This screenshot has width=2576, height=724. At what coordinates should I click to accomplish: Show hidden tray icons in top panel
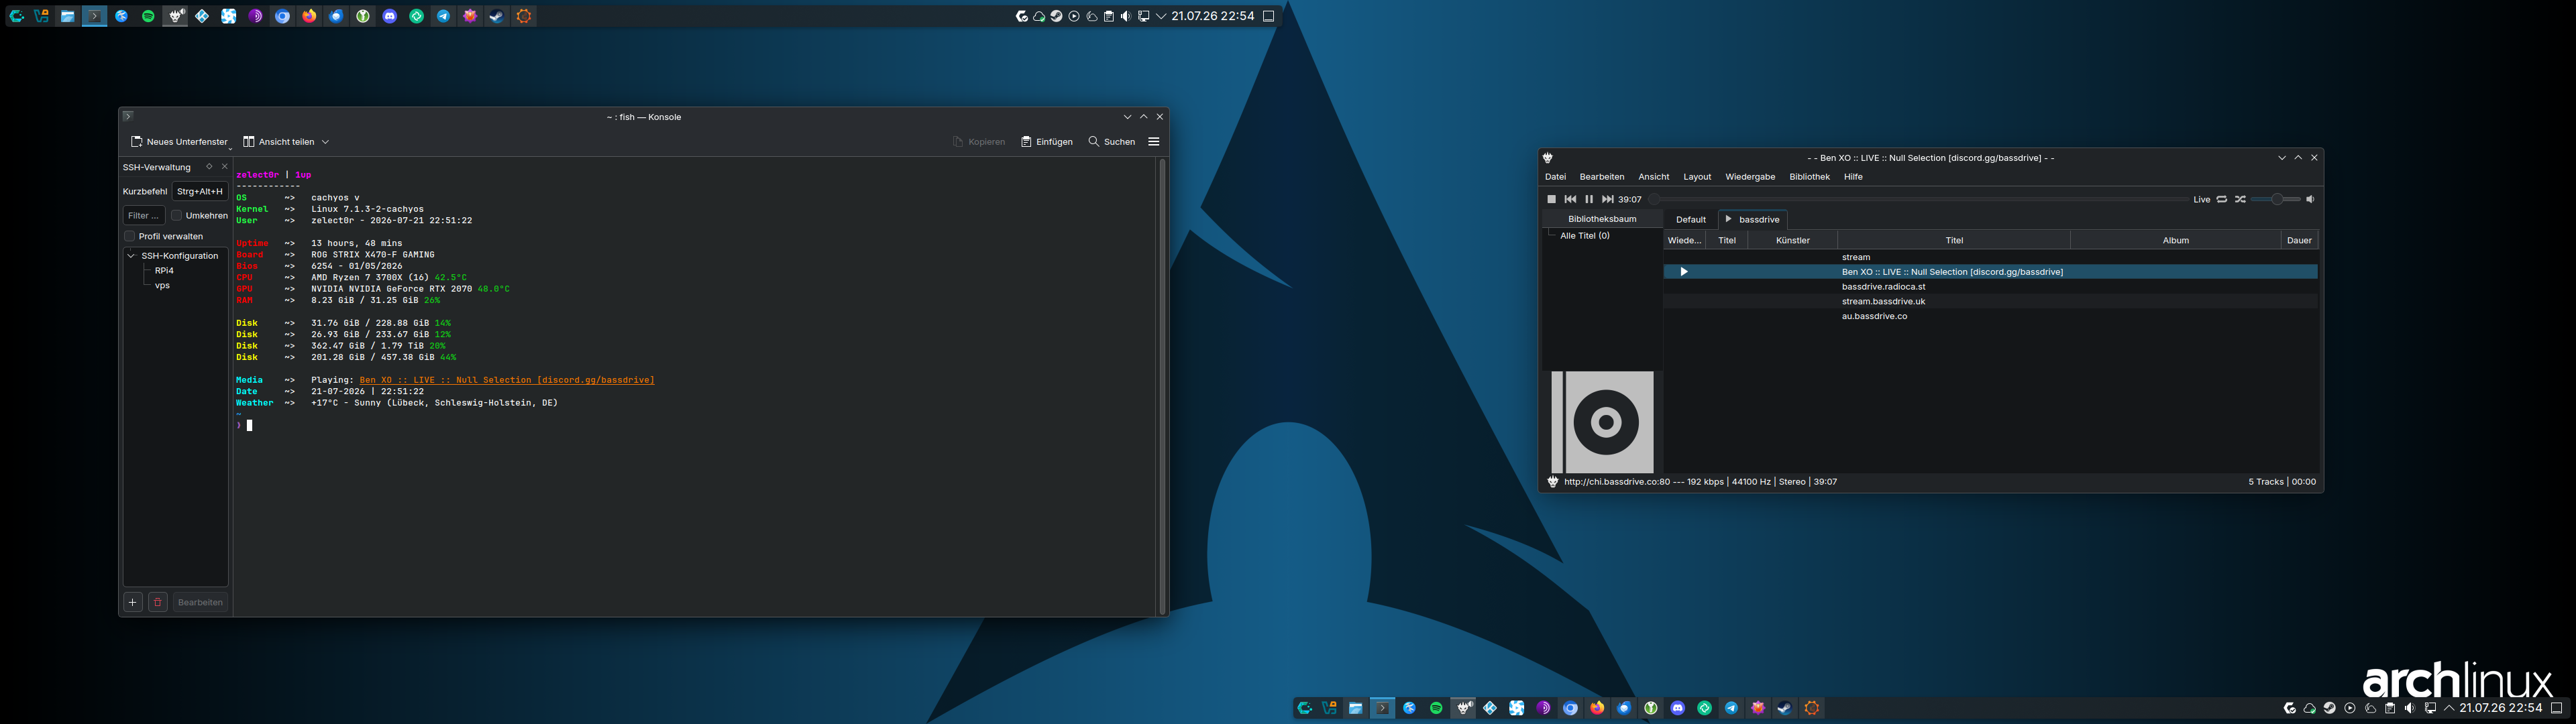click(1161, 16)
